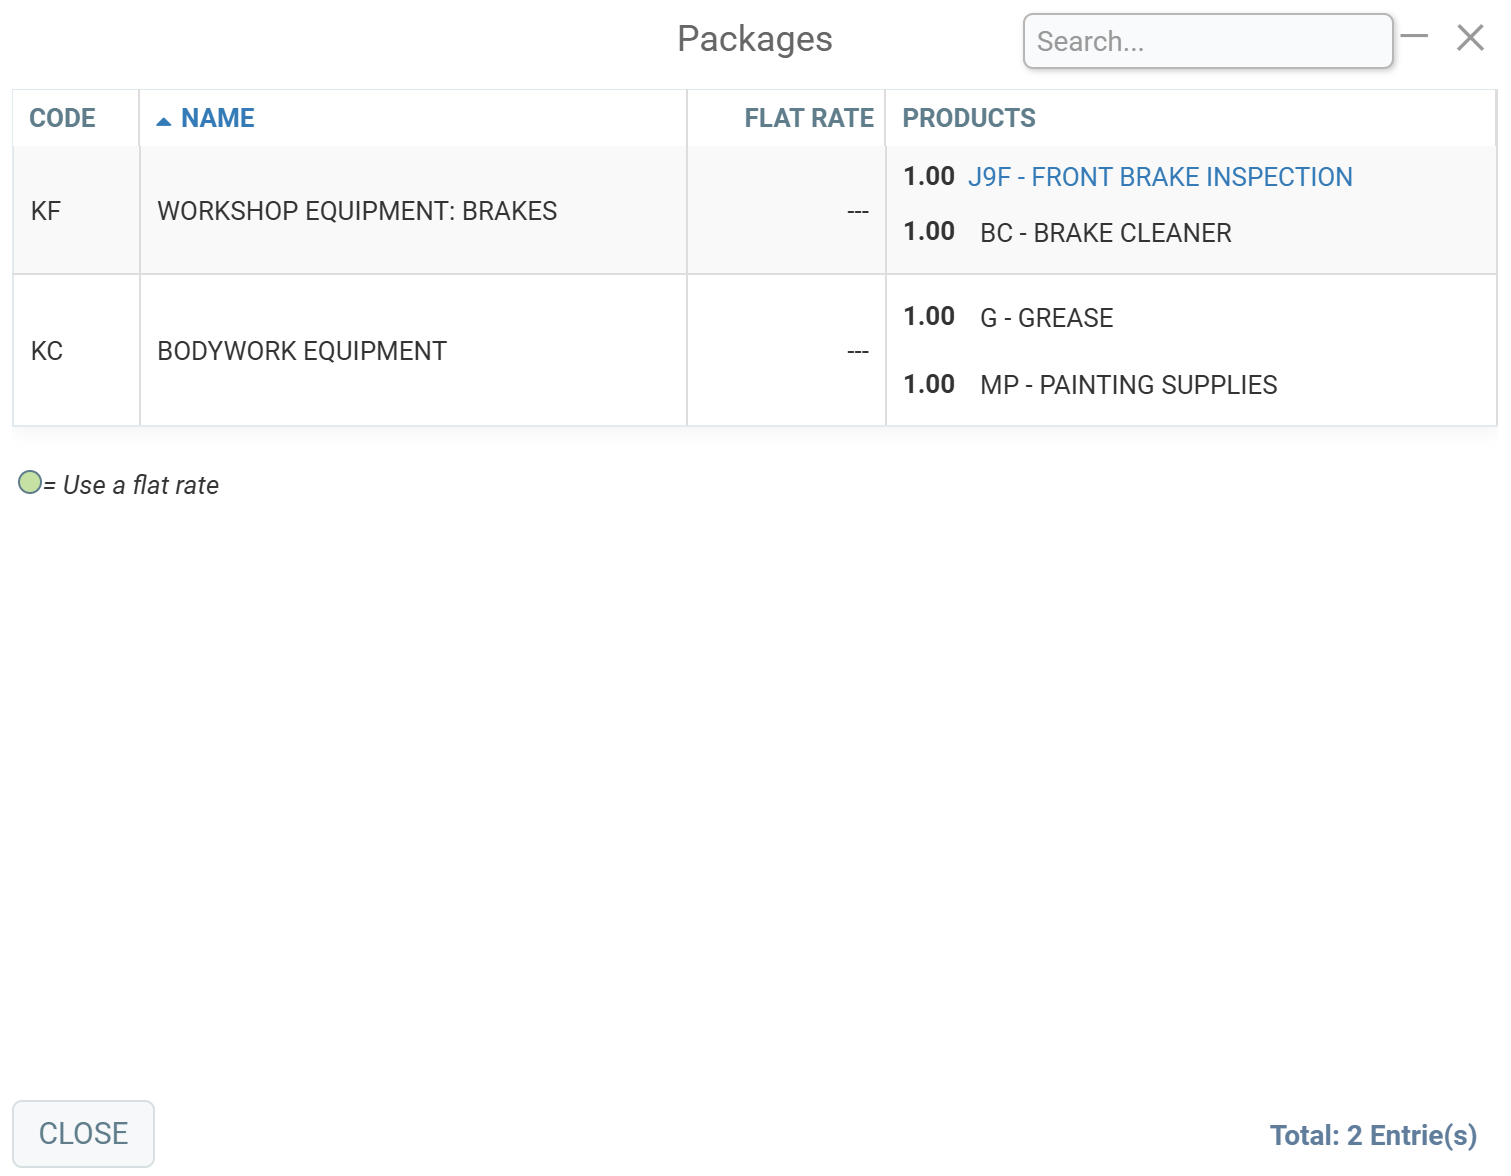Select the CODE column header
The height and width of the screenshot is (1176, 1511).
click(62, 118)
